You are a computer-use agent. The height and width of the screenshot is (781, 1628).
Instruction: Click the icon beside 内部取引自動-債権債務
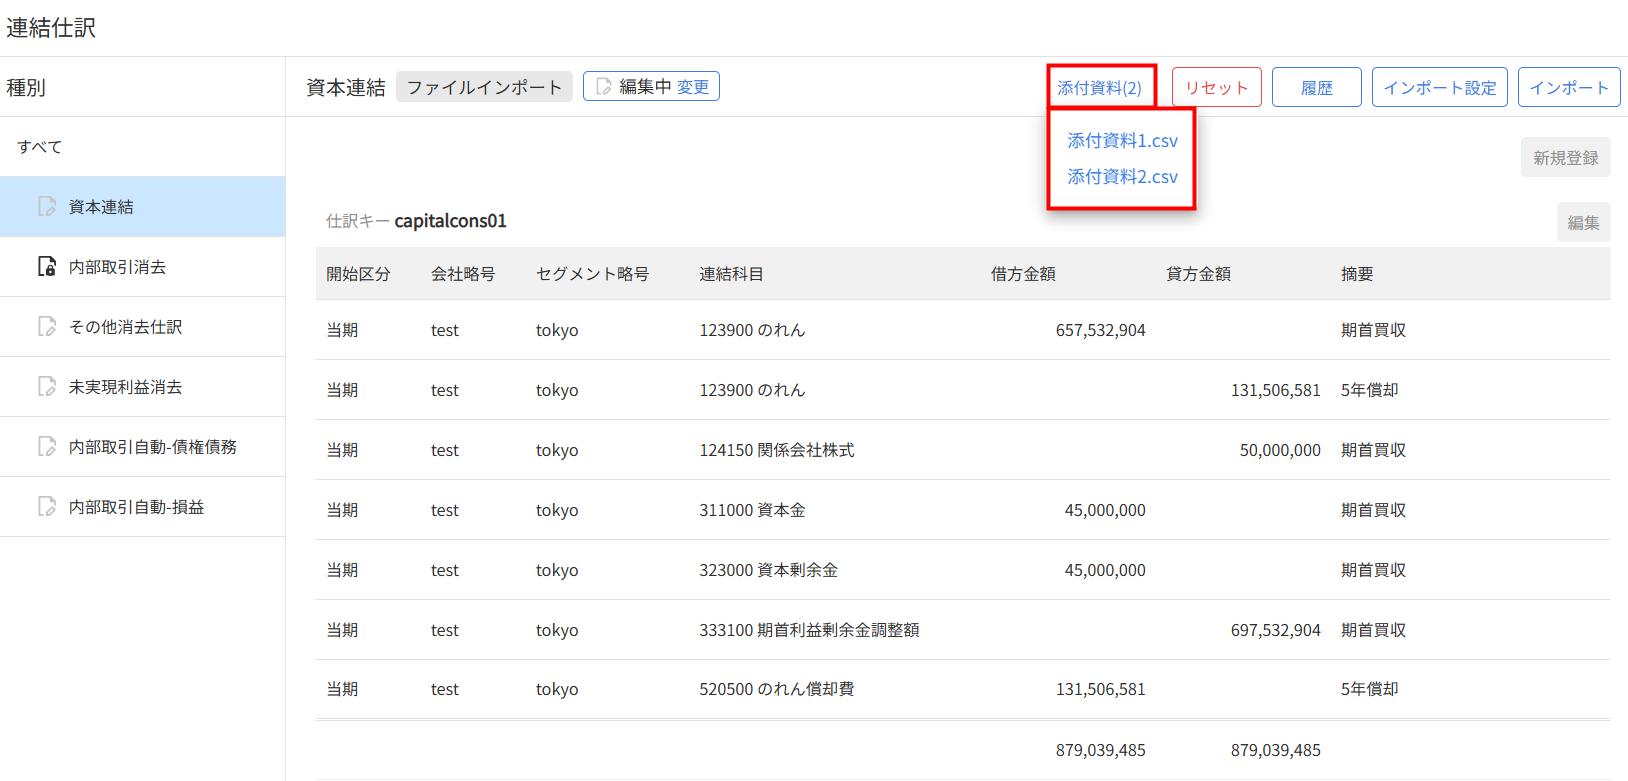47,447
